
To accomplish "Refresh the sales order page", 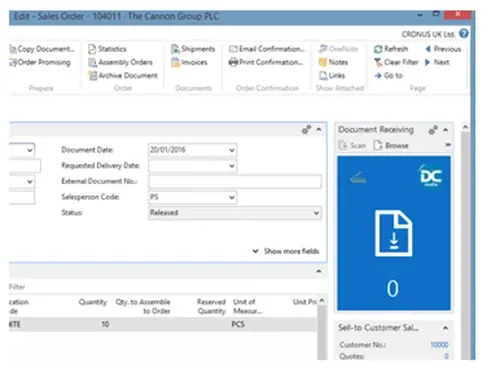I will (391, 49).
